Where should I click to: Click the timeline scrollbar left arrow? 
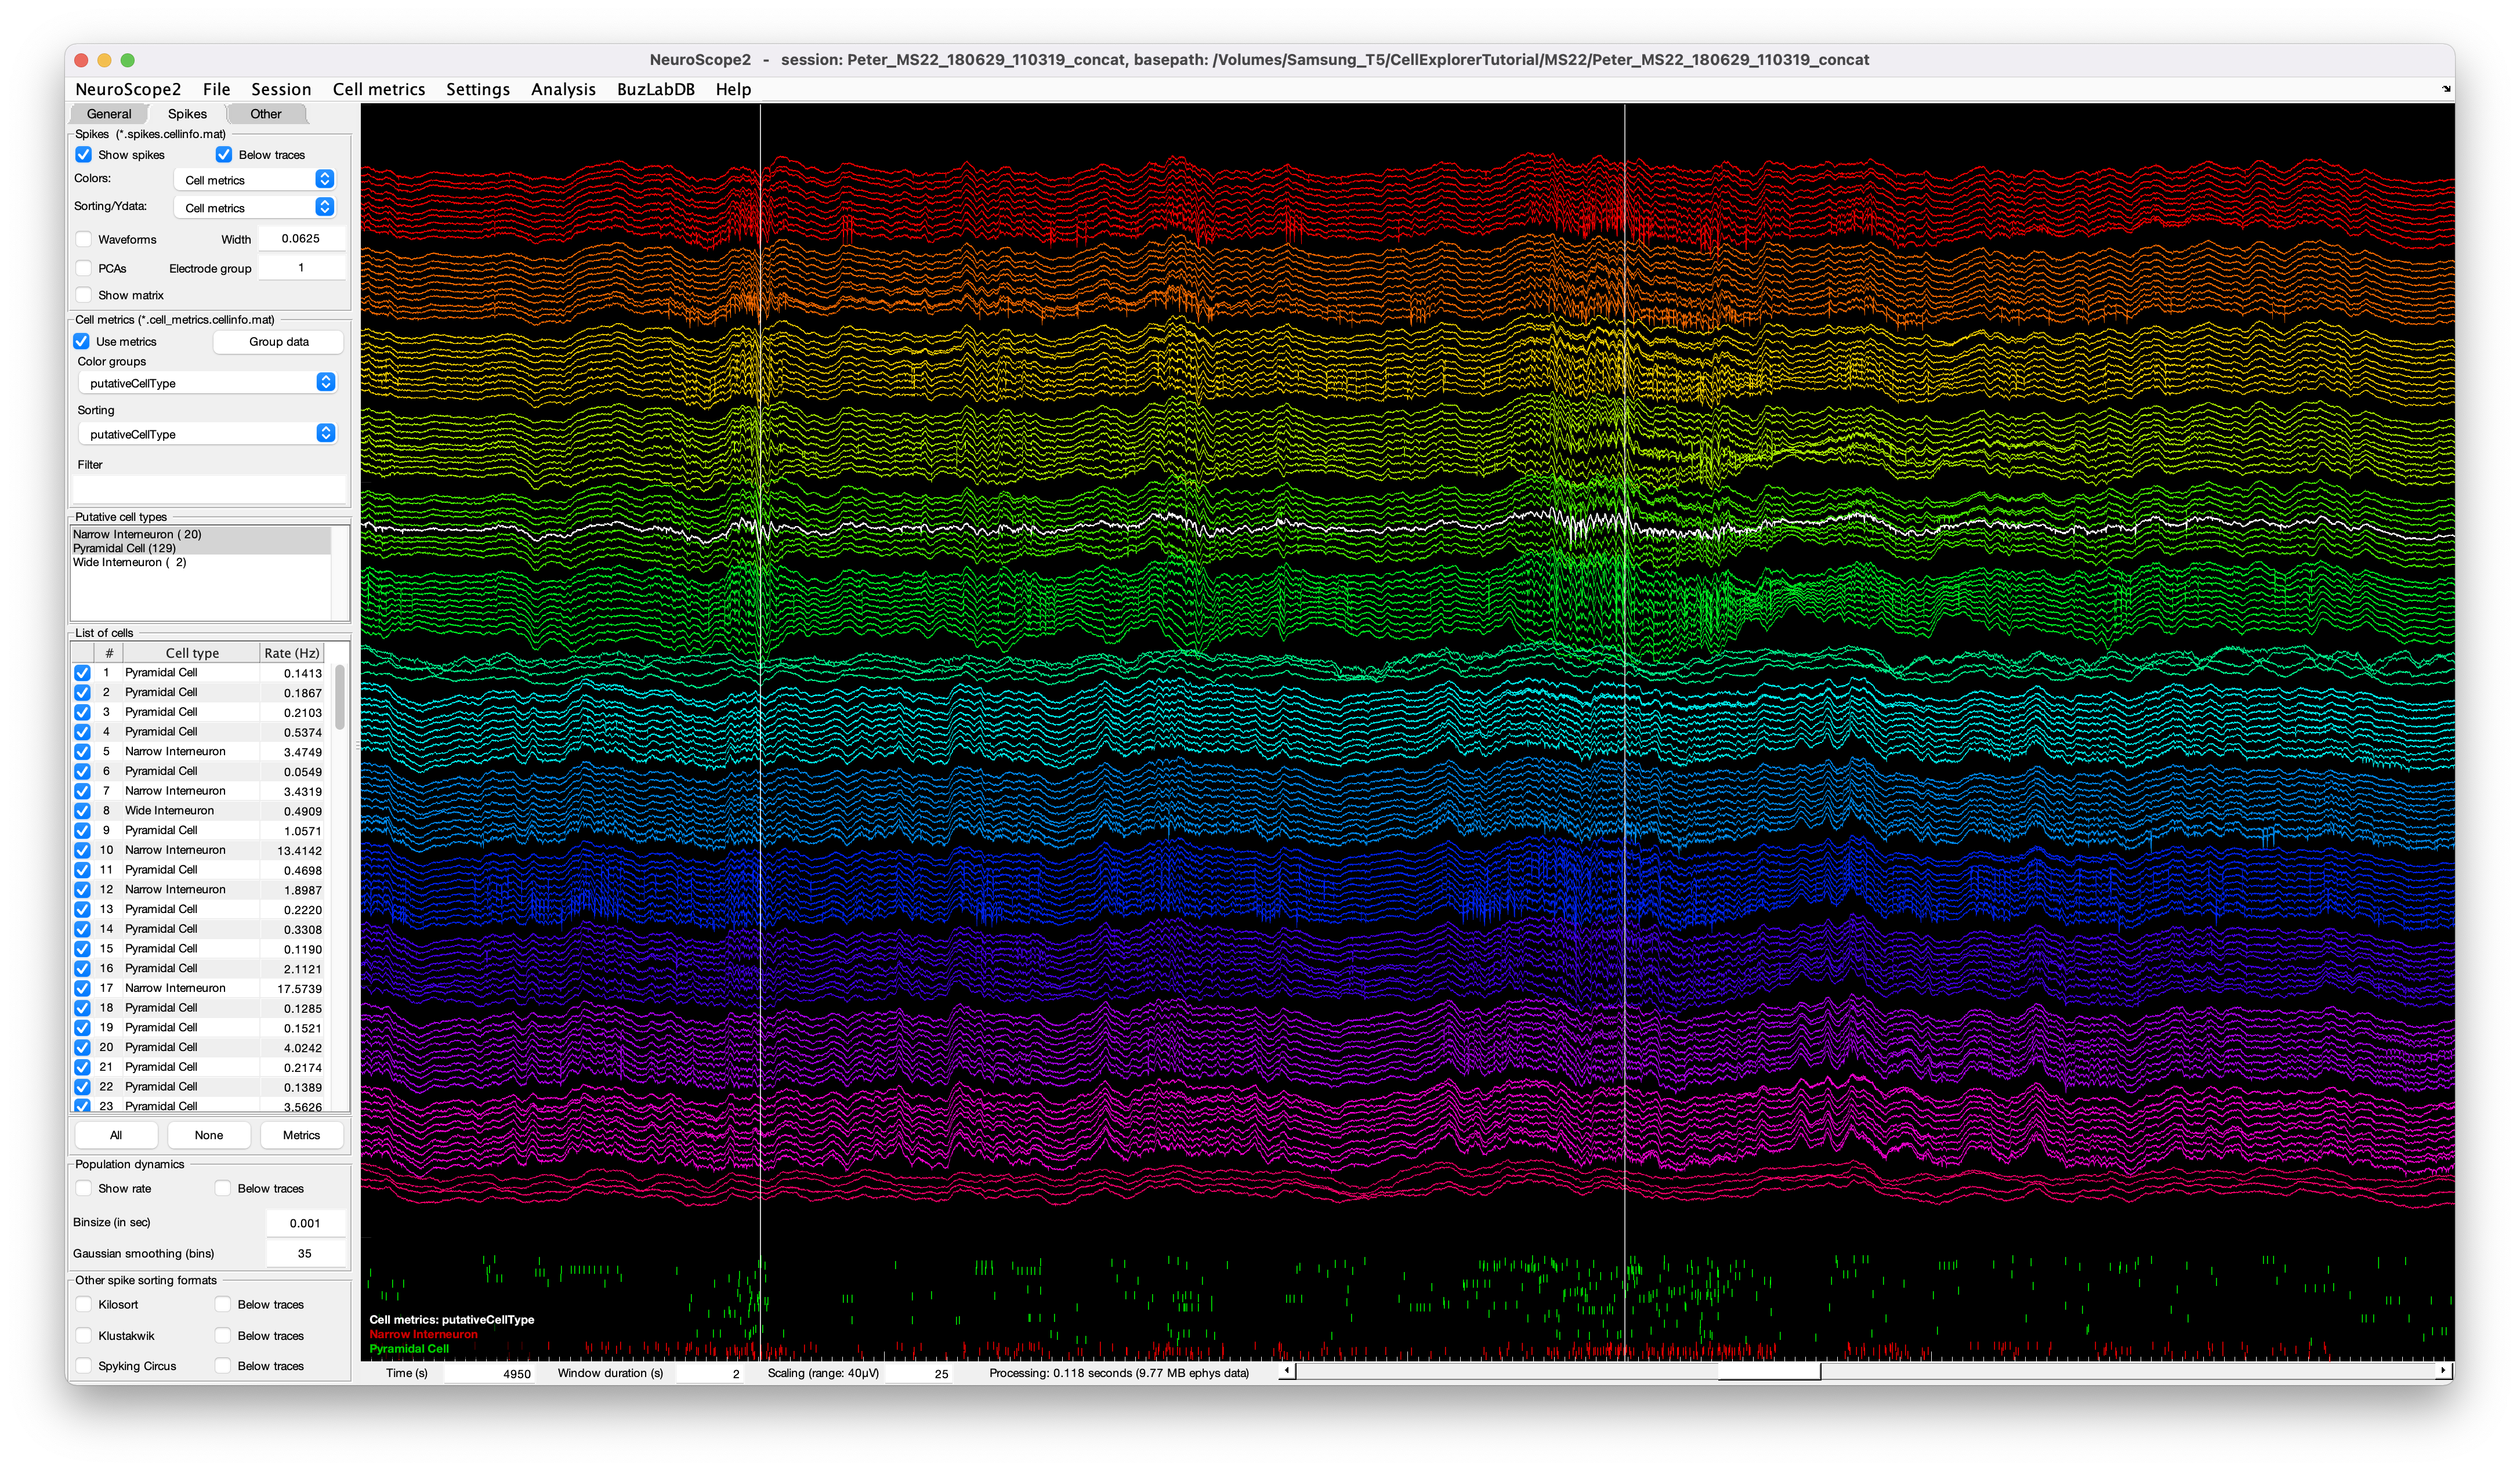point(1287,1371)
